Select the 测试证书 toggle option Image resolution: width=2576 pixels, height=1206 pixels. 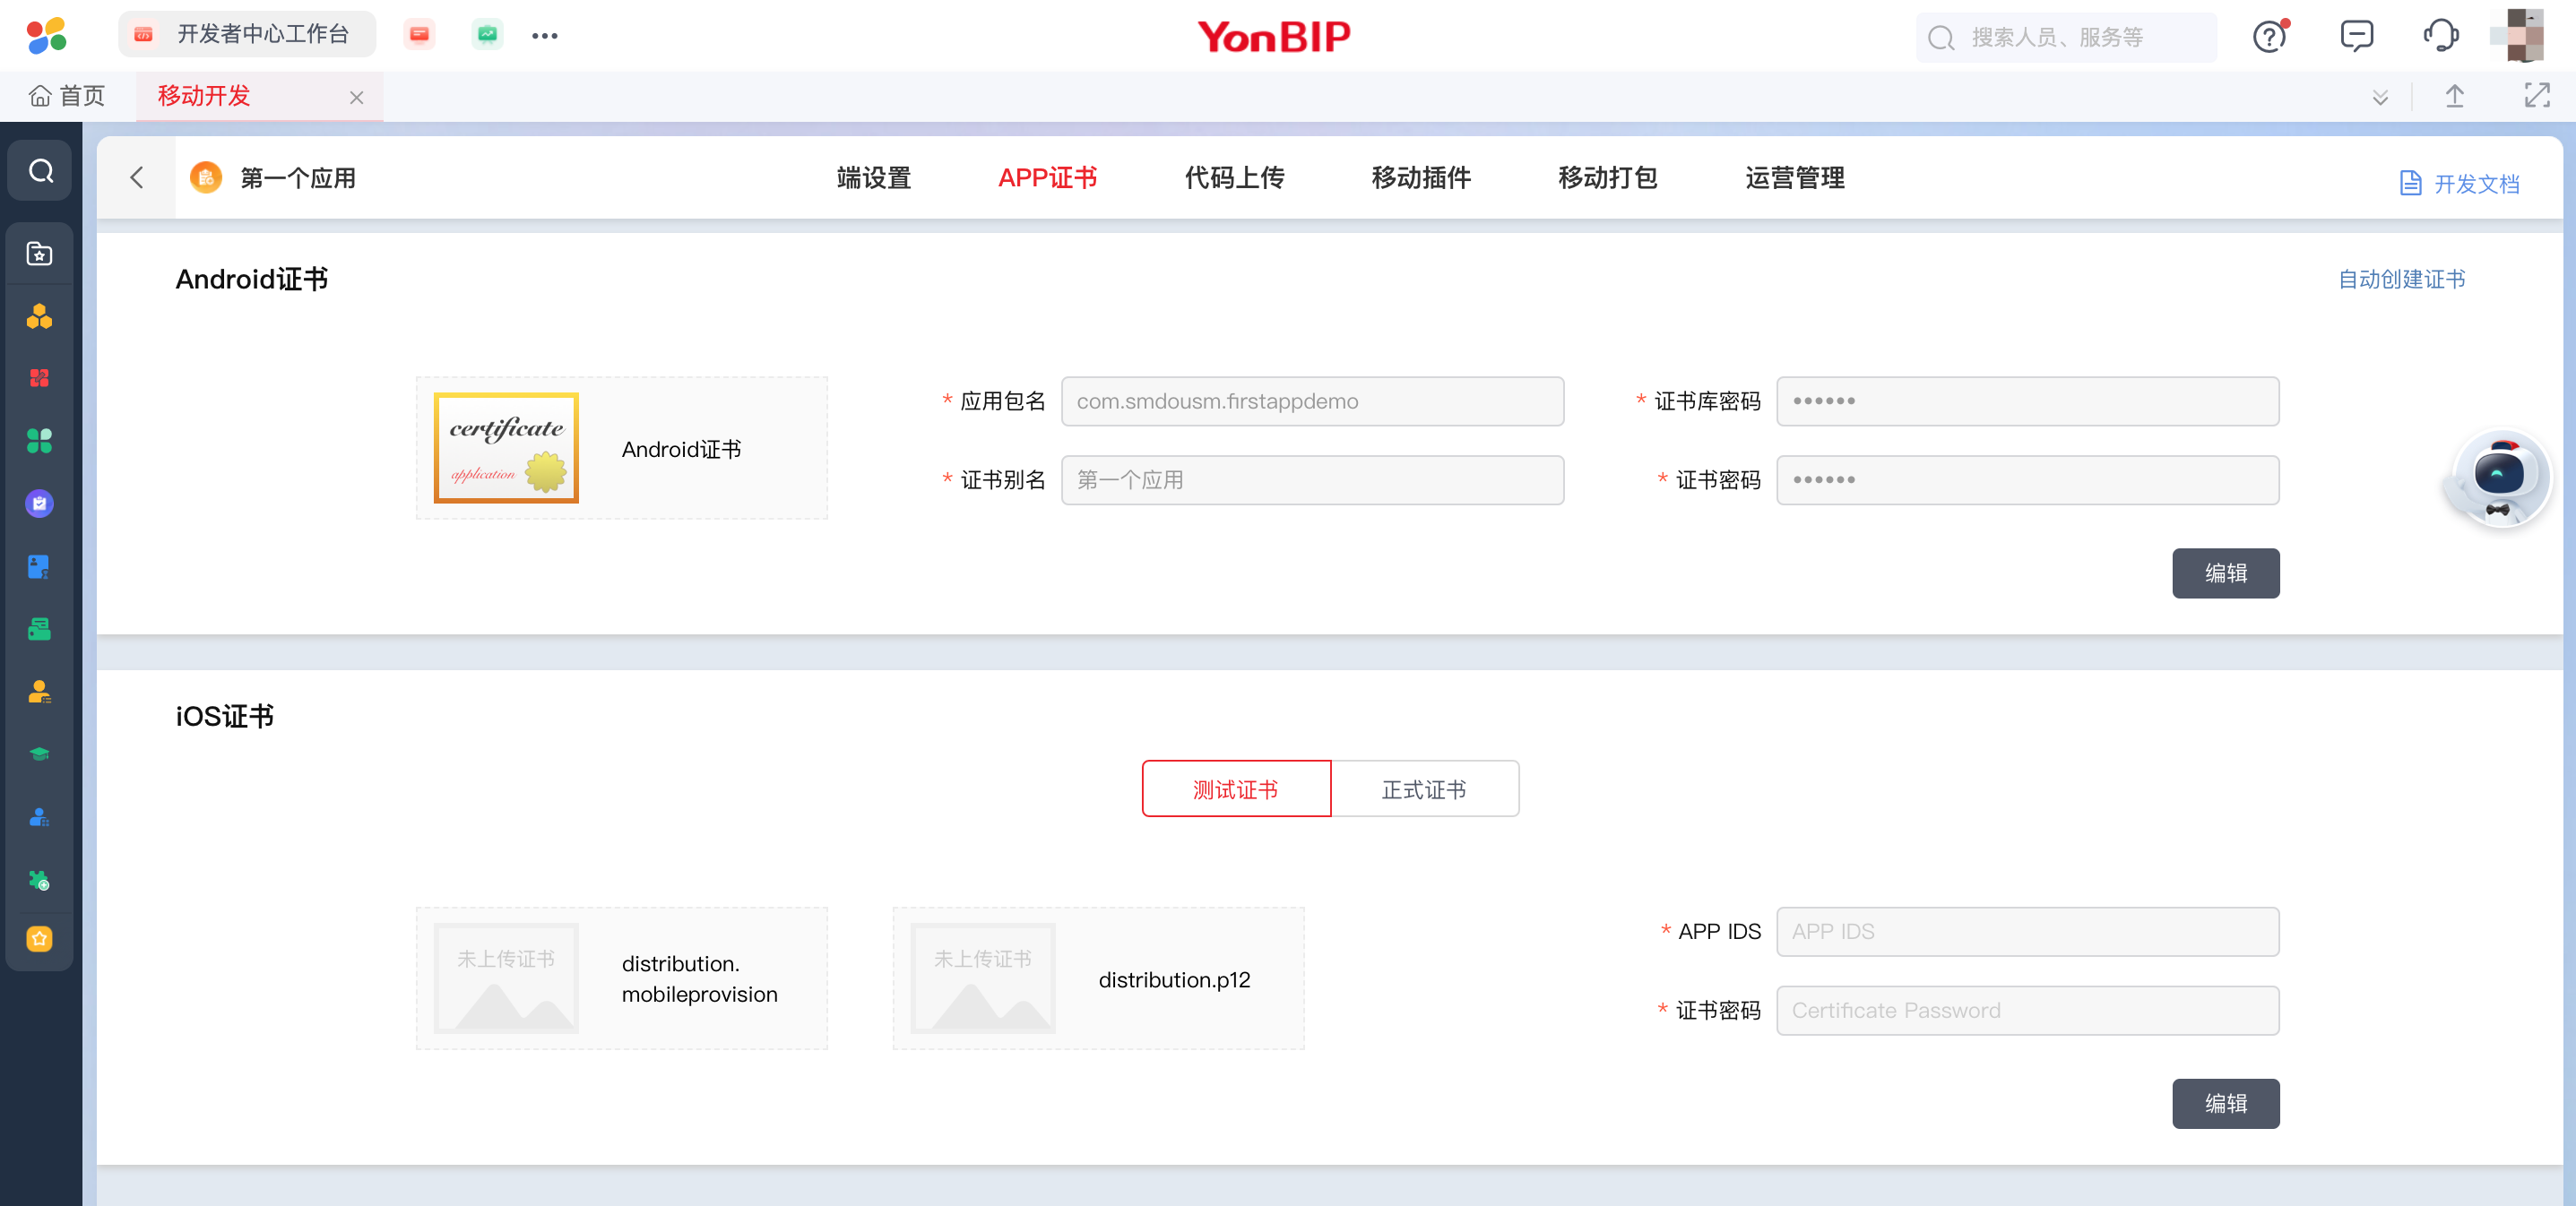point(1235,789)
